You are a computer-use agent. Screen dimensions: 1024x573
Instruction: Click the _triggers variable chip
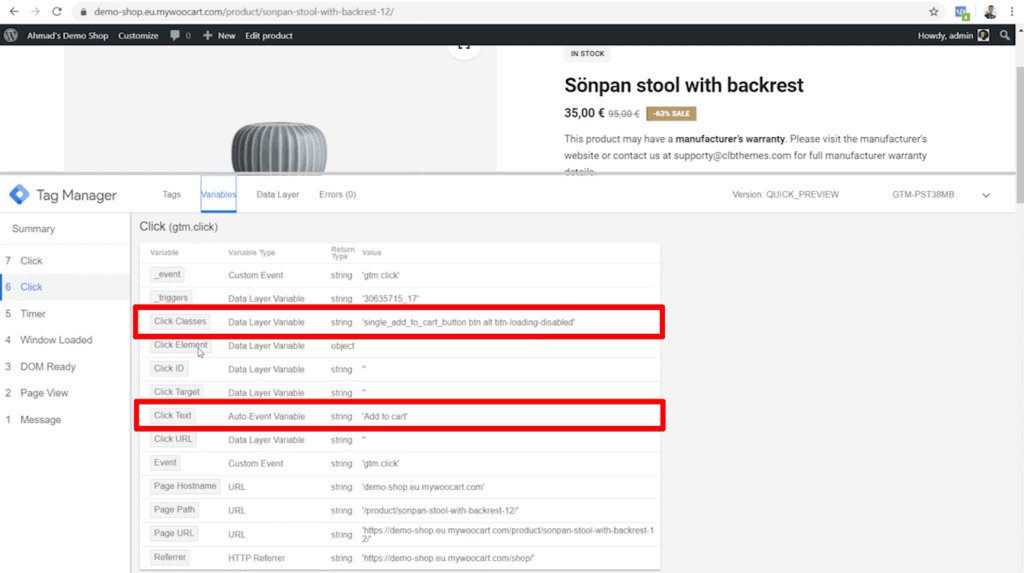(171, 298)
